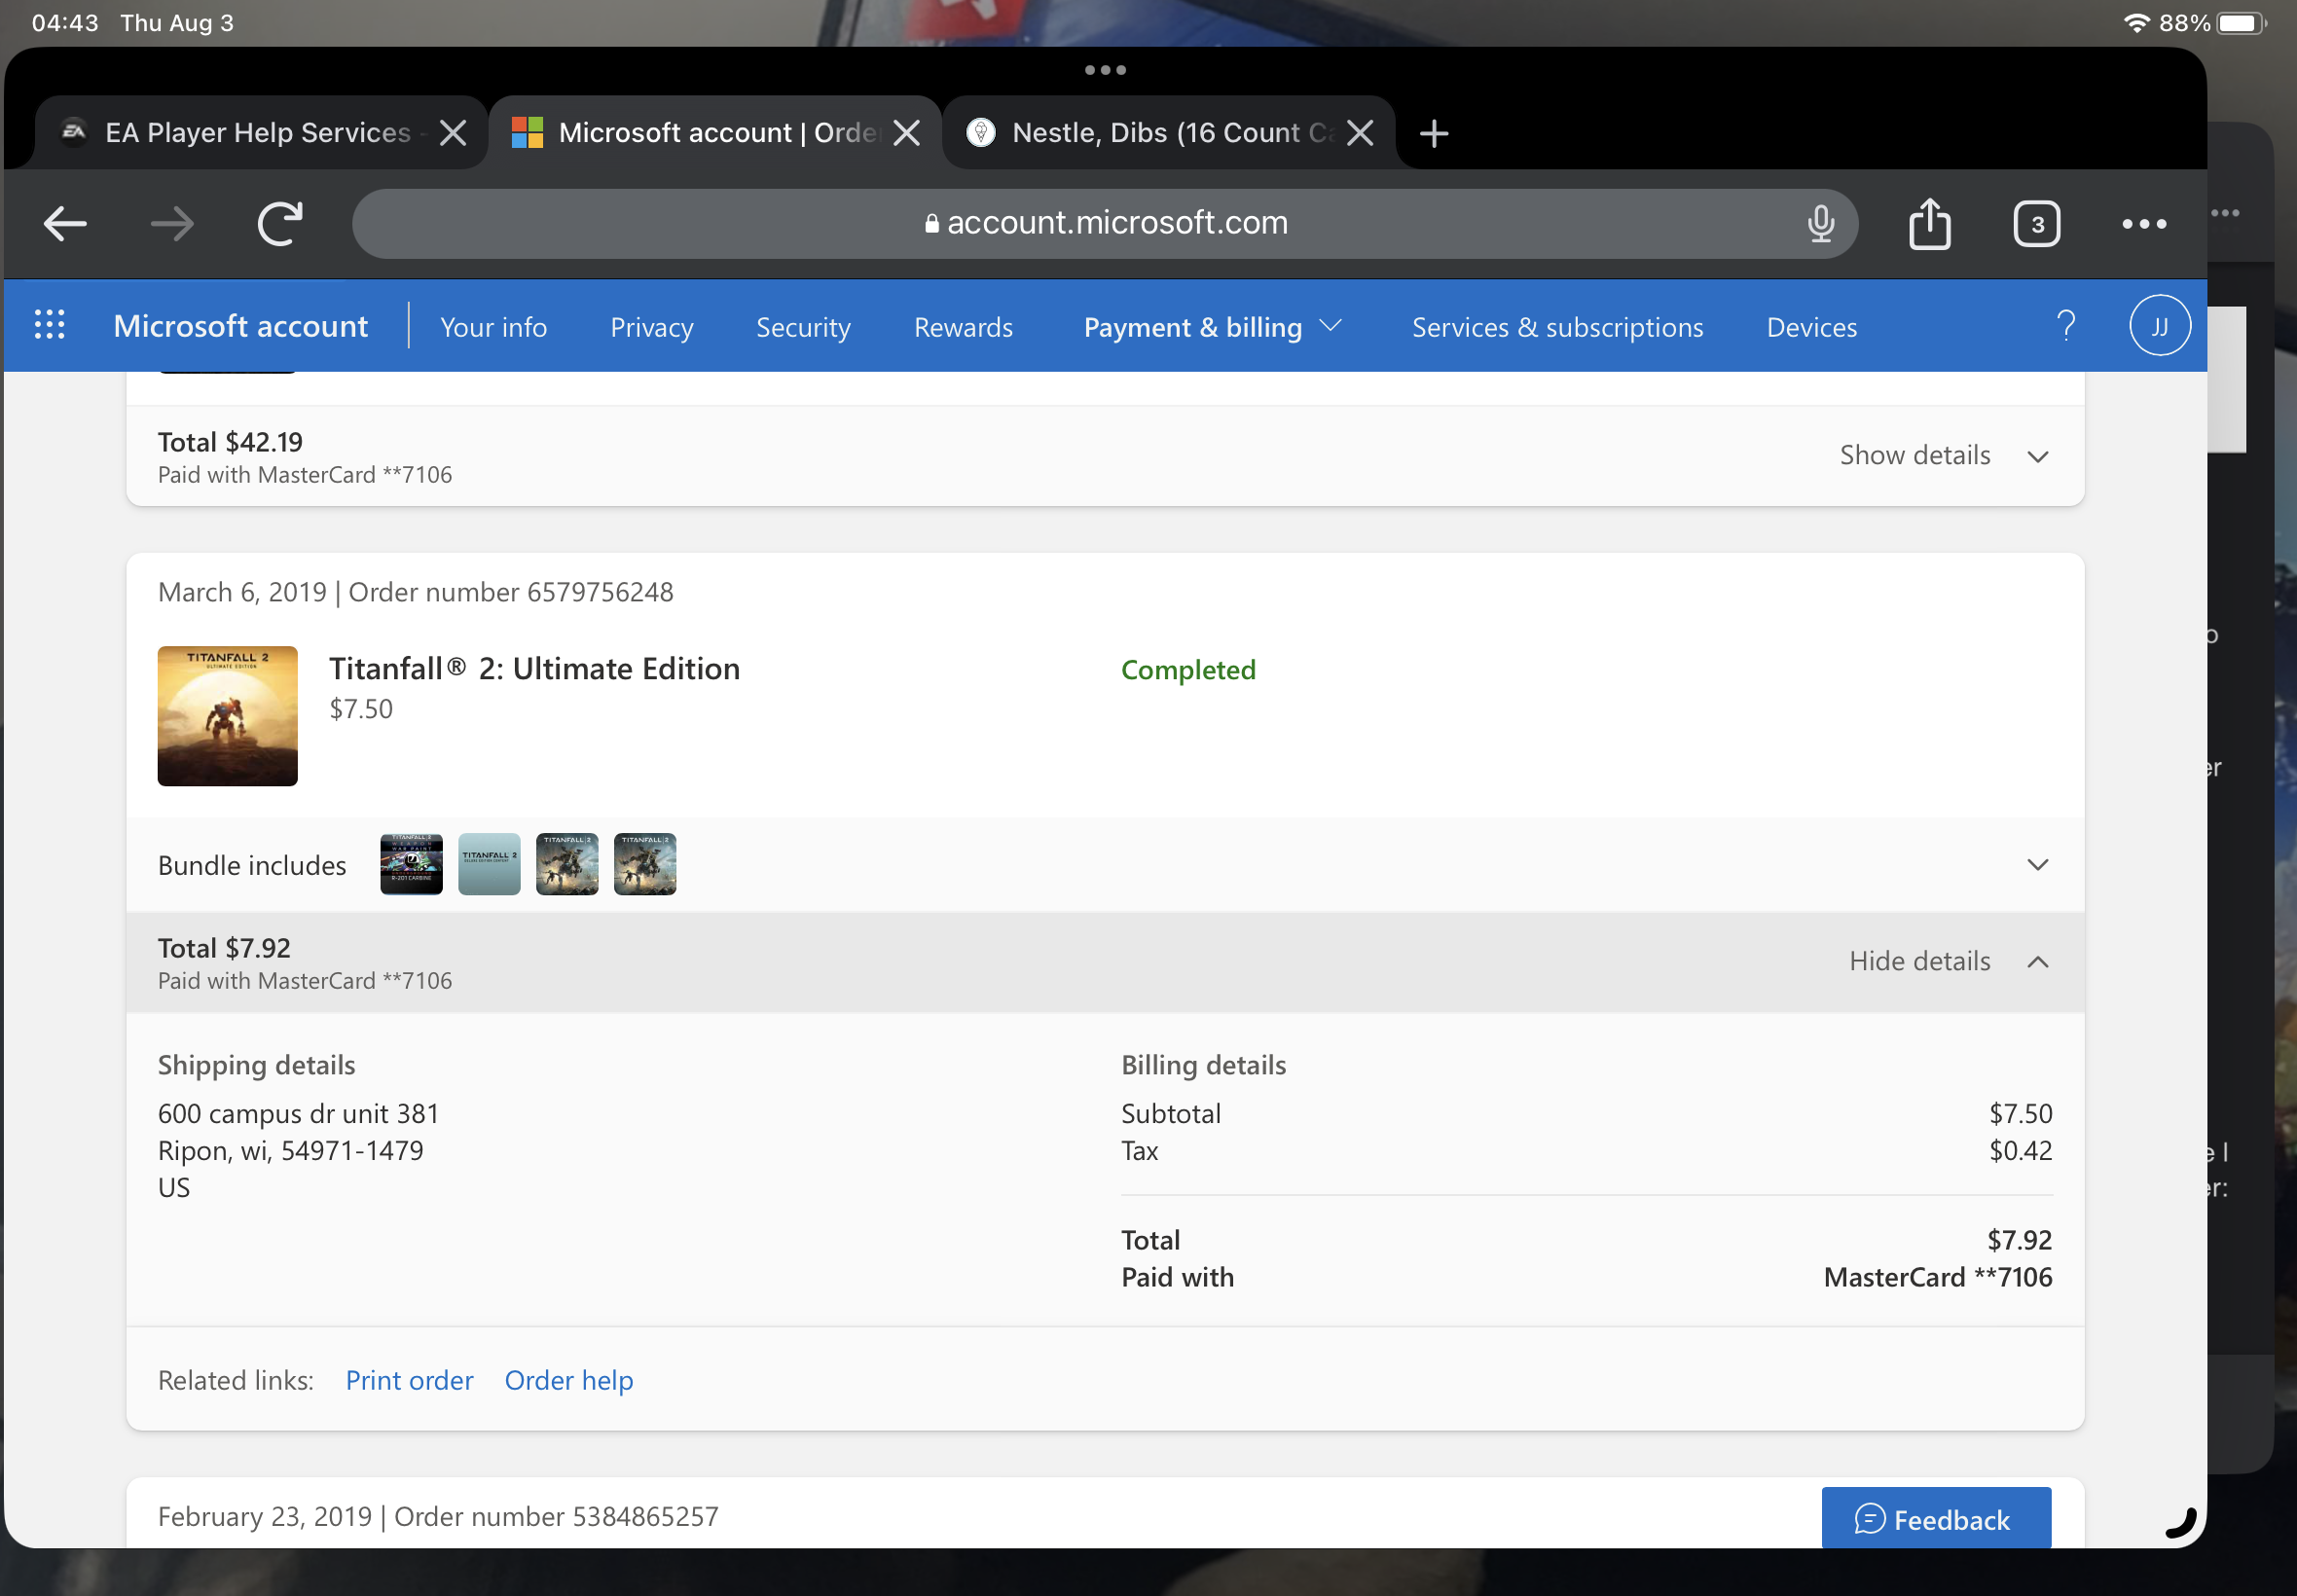Viewport: 2297px width, 1596px height.
Task: Click the second bundle item thumbnail
Action: pyautogui.click(x=489, y=864)
